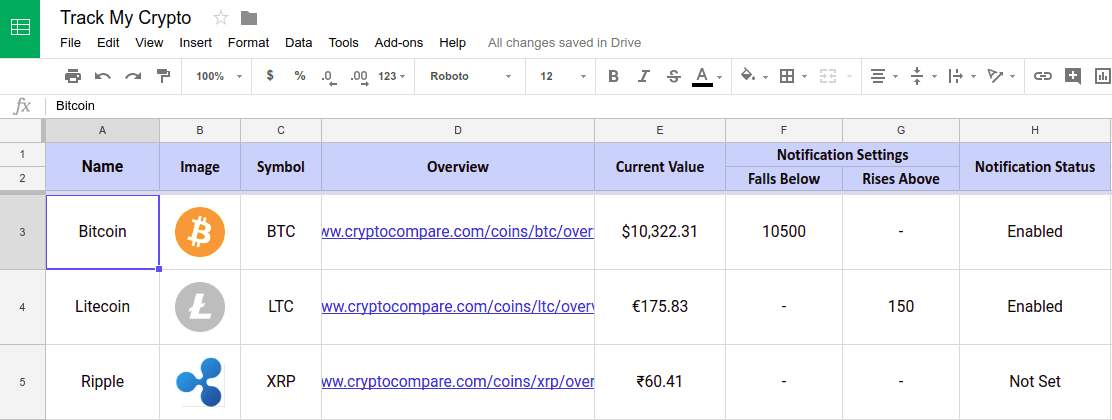Open the Bitcoin cryptocompare overview link
The height and width of the screenshot is (420, 1112).
point(457,231)
